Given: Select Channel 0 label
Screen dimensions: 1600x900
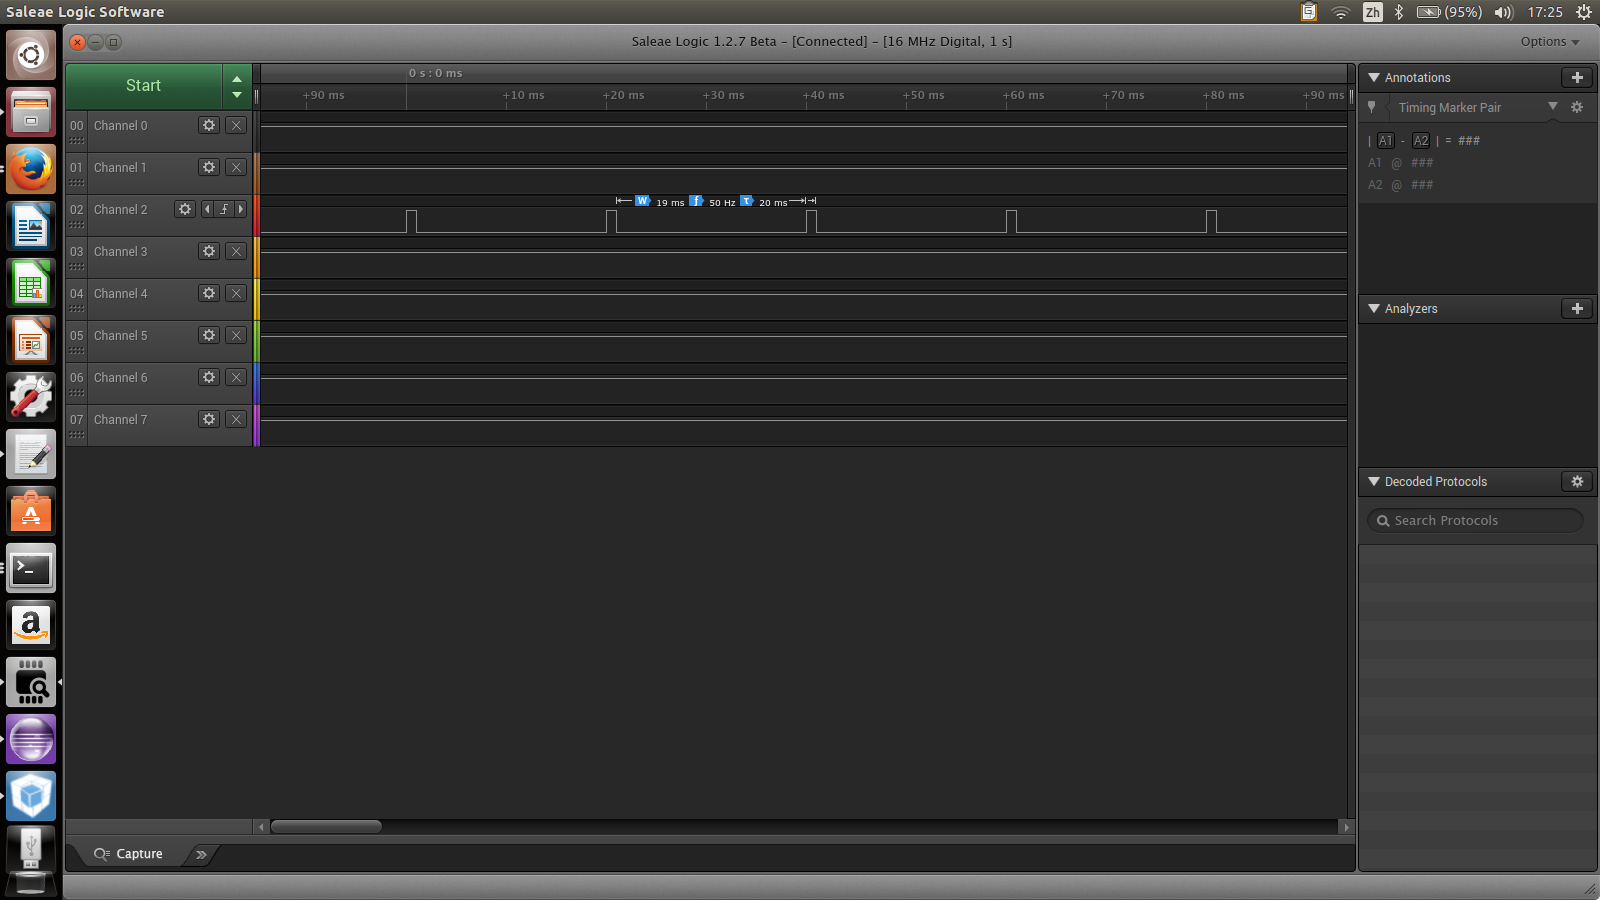Looking at the screenshot, I should click(x=120, y=125).
